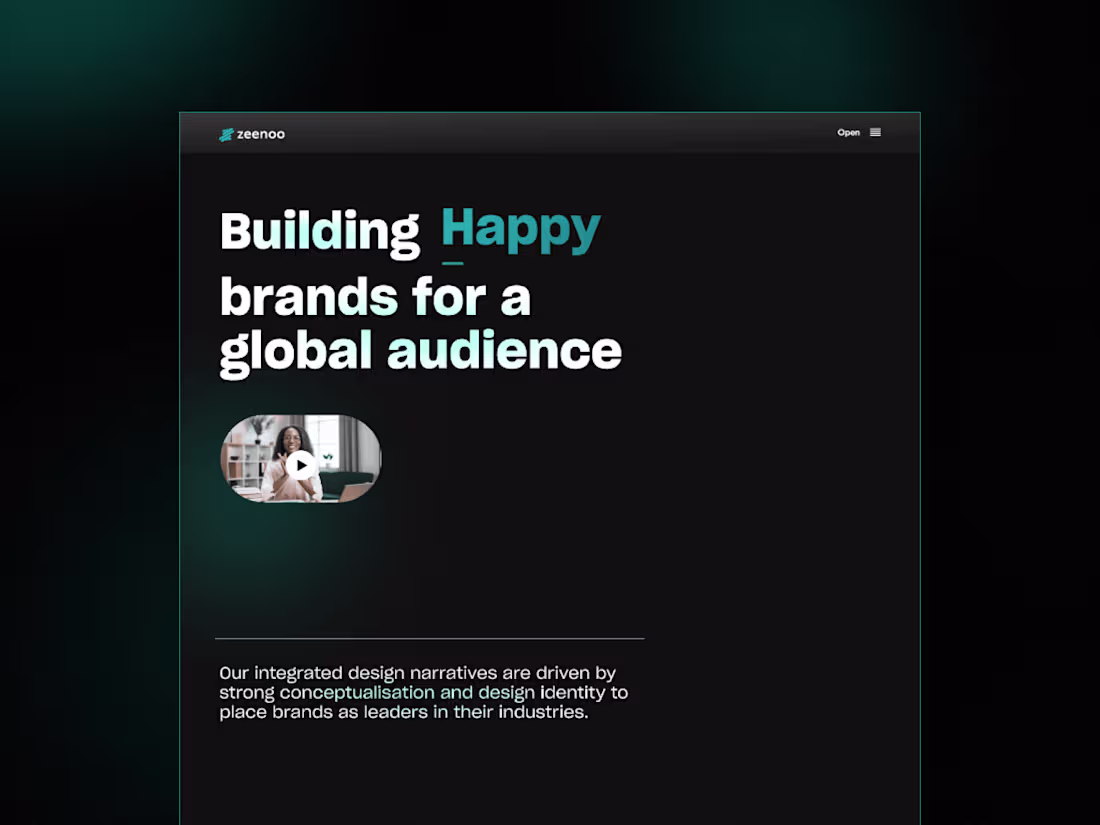Click the rounded video thumbnail of the woman
This screenshot has width=1100, height=825.
[301, 459]
